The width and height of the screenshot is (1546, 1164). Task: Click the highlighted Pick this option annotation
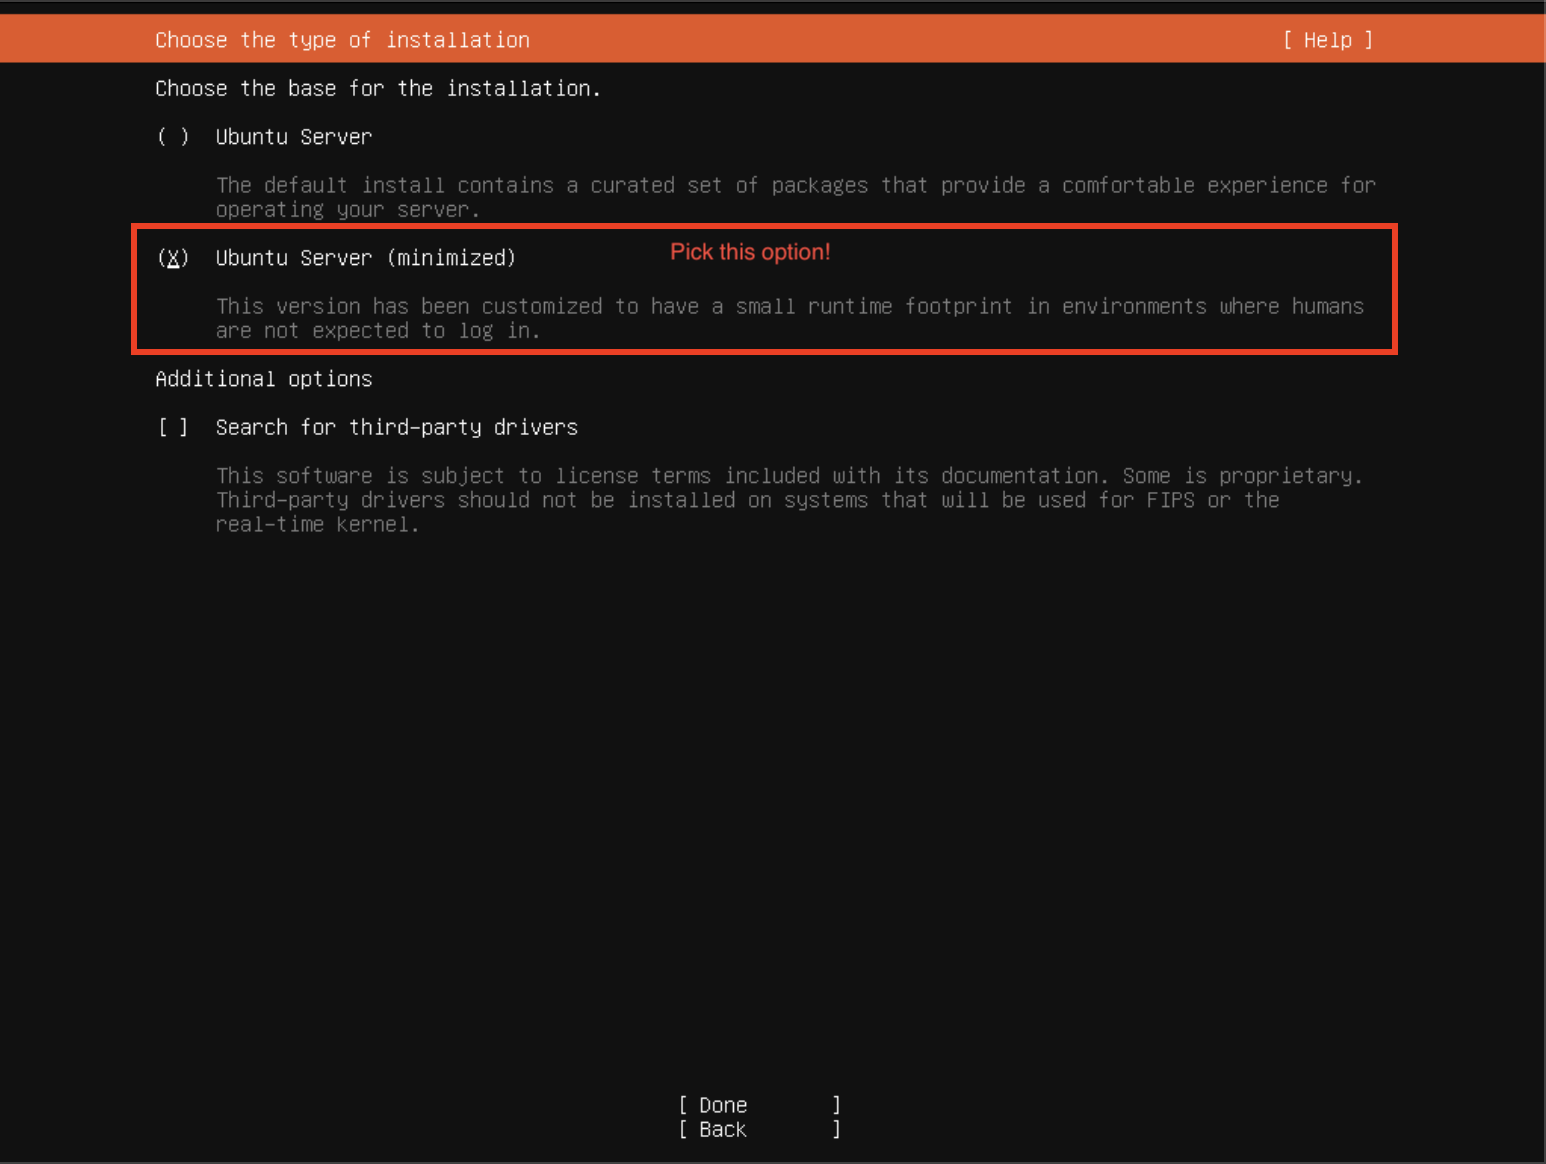coord(750,251)
